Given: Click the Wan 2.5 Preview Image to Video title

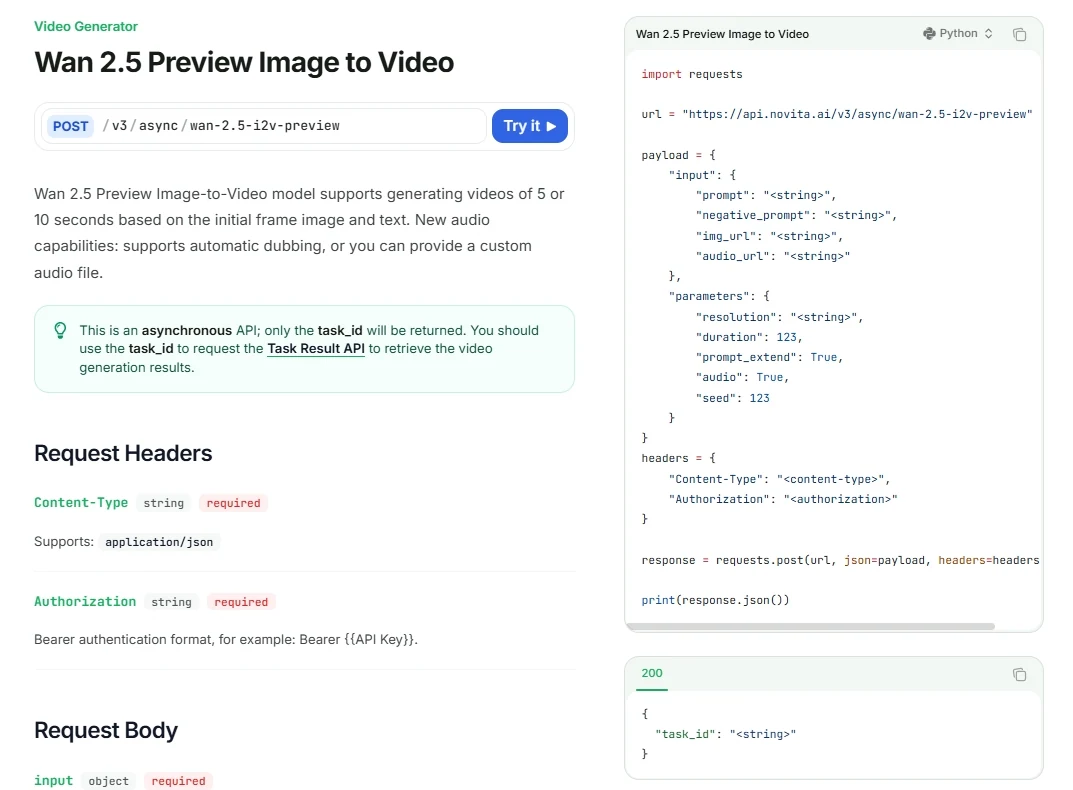Looking at the screenshot, I should (244, 62).
